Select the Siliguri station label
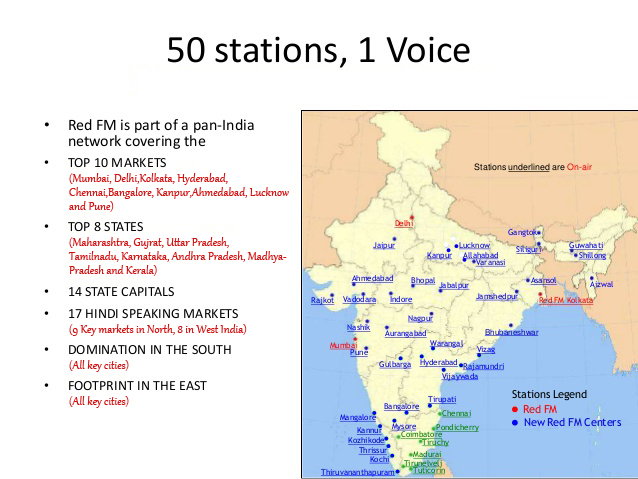638x479 pixels. coord(529,249)
